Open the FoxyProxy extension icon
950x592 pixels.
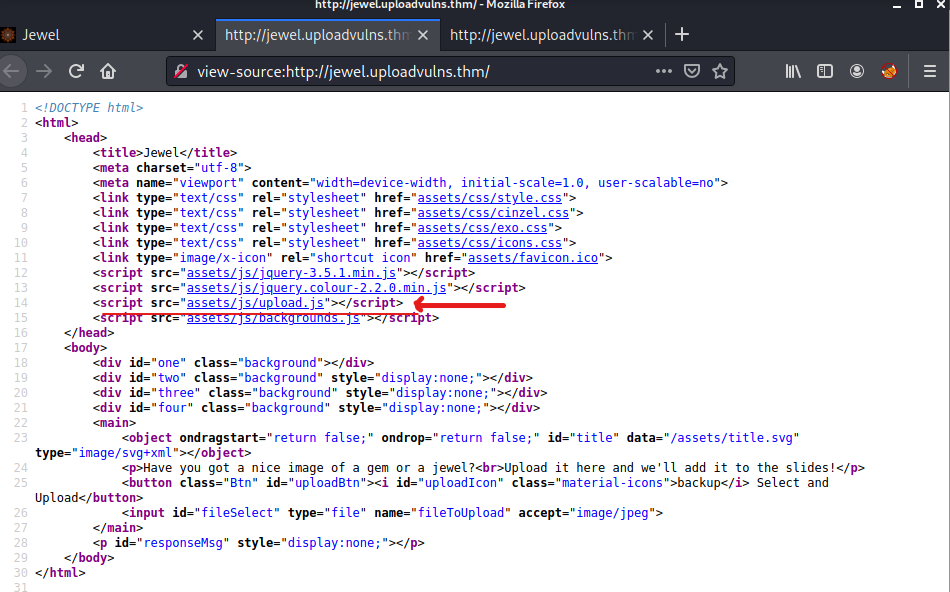pos(889,72)
